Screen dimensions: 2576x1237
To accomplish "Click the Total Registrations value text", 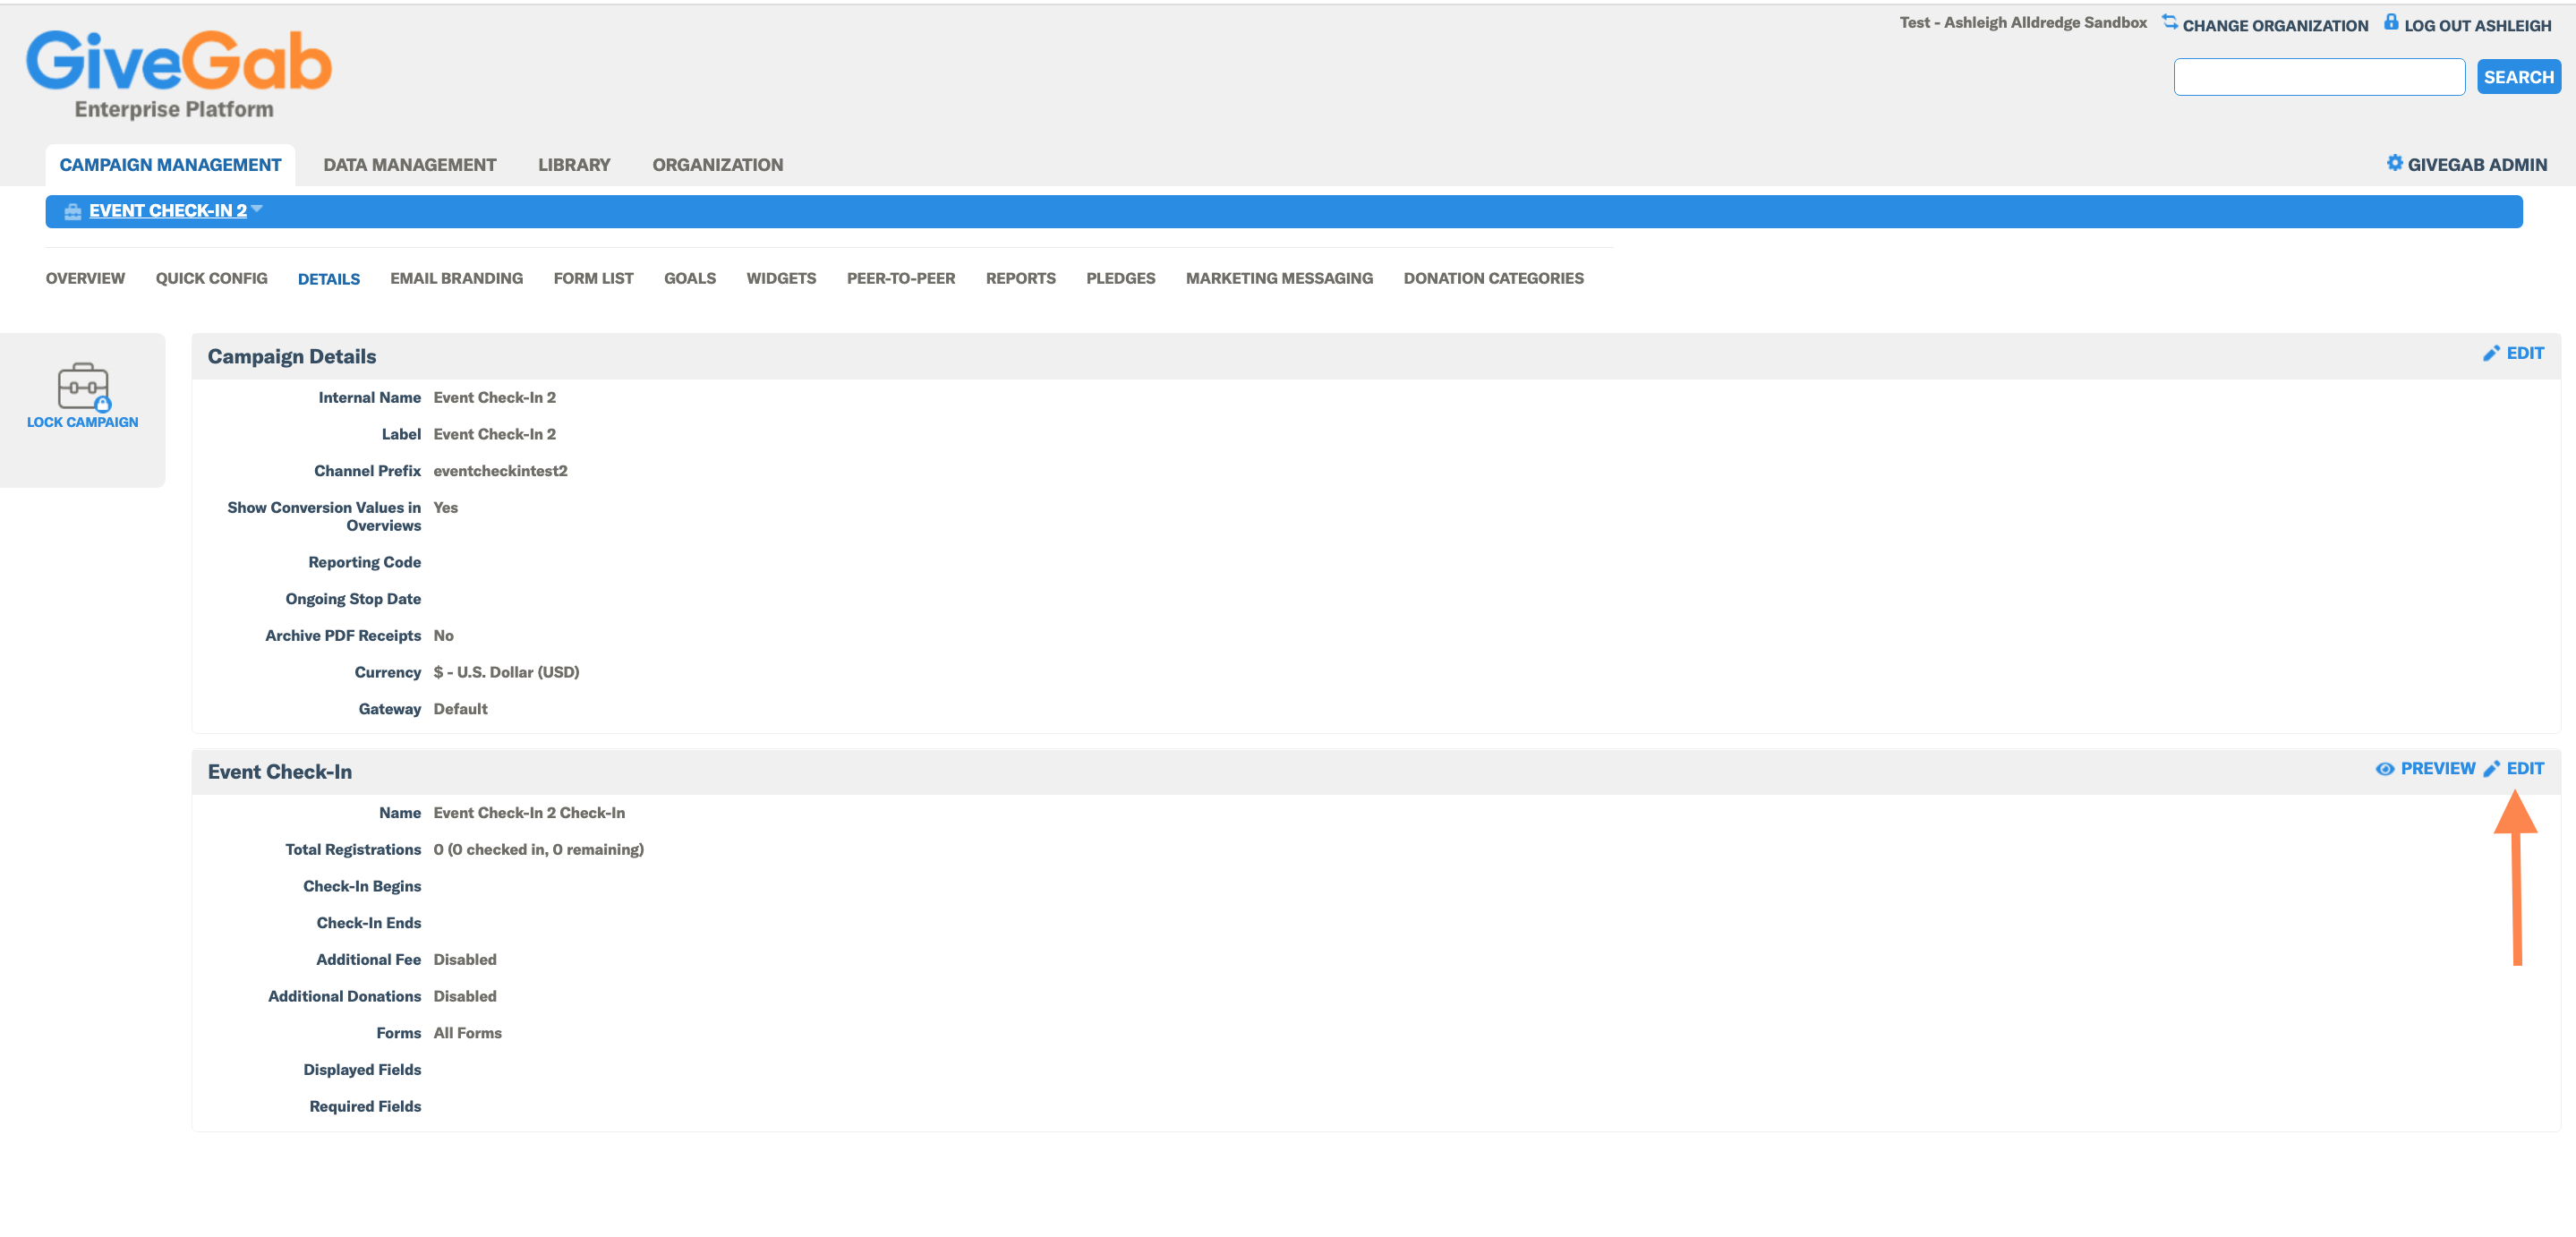I will coord(538,850).
